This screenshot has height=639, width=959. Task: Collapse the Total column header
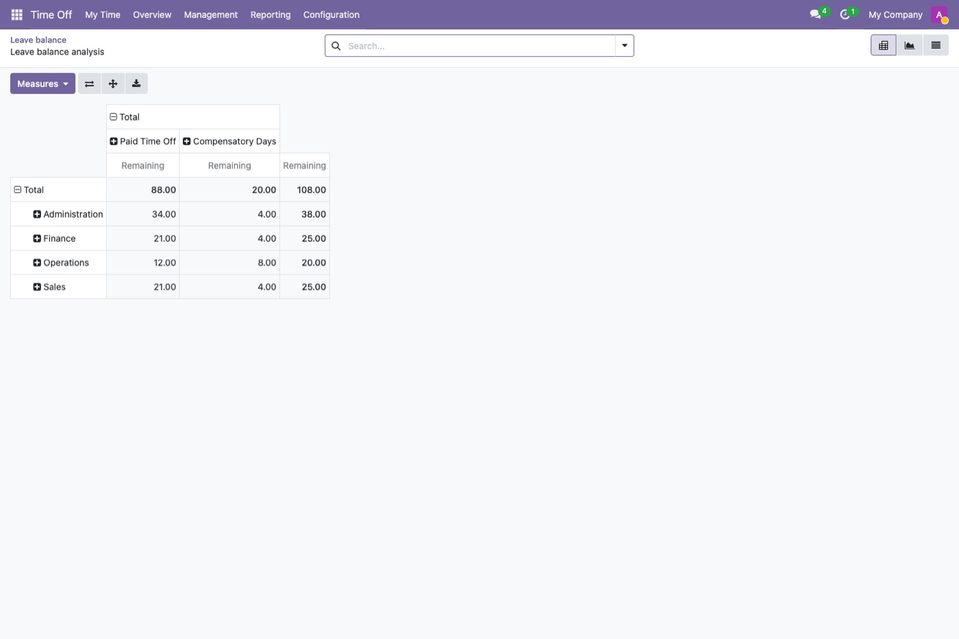[x=124, y=117]
